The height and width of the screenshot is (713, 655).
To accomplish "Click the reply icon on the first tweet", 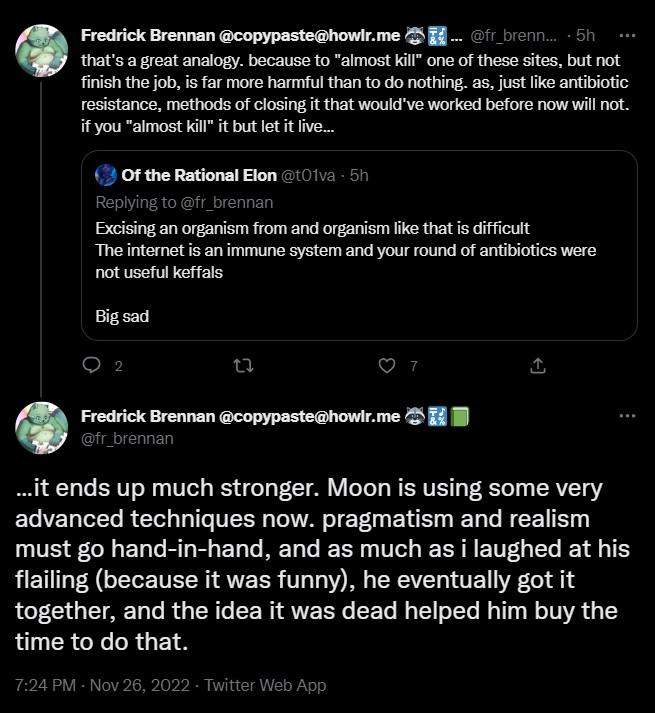I will click(x=93, y=366).
